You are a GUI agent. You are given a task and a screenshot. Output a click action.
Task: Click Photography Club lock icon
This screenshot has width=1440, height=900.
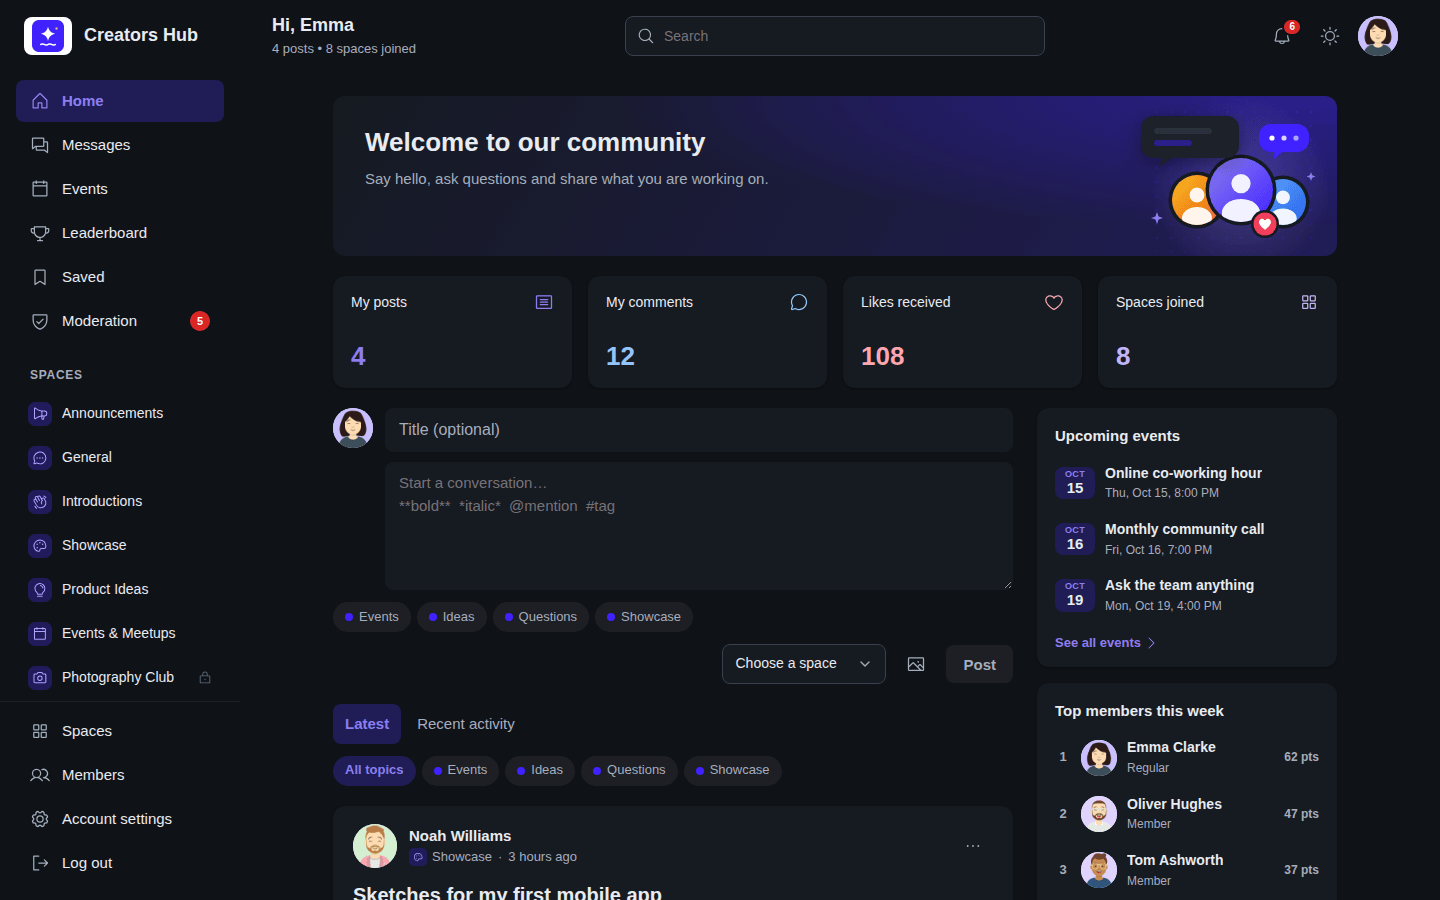[205, 677]
